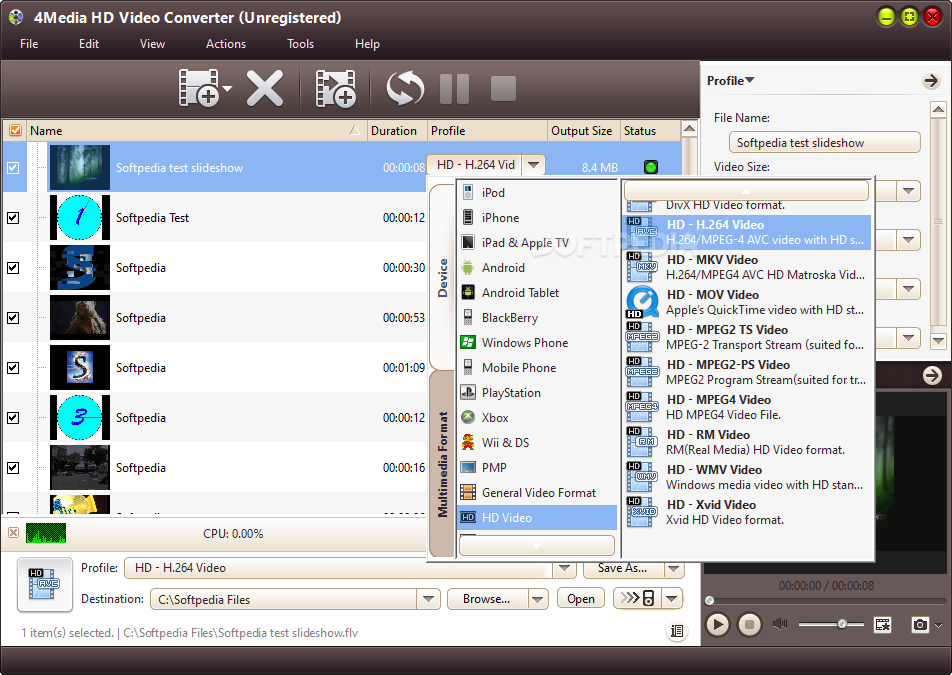Open the Browse button dropdown arrow
Image resolution: width=952 pixels, height=675 pixels.
(x=537, y=599)
